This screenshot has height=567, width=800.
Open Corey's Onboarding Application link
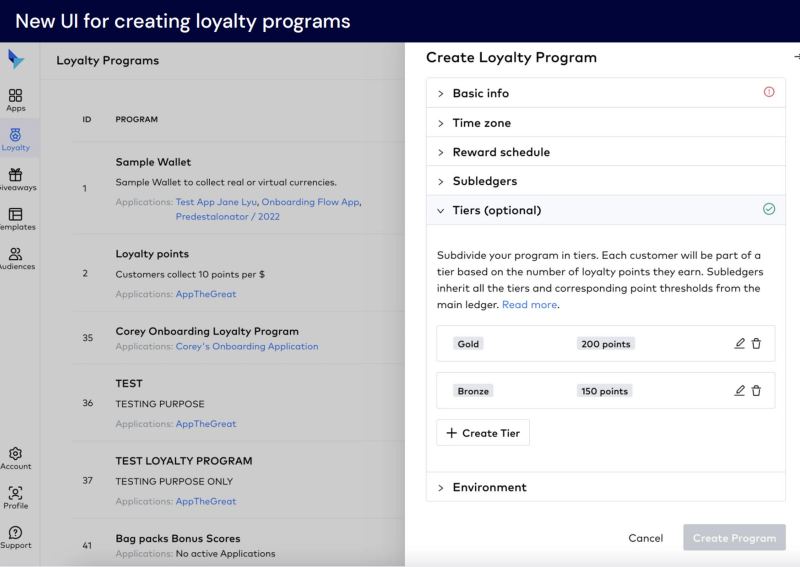coord(247,346)
